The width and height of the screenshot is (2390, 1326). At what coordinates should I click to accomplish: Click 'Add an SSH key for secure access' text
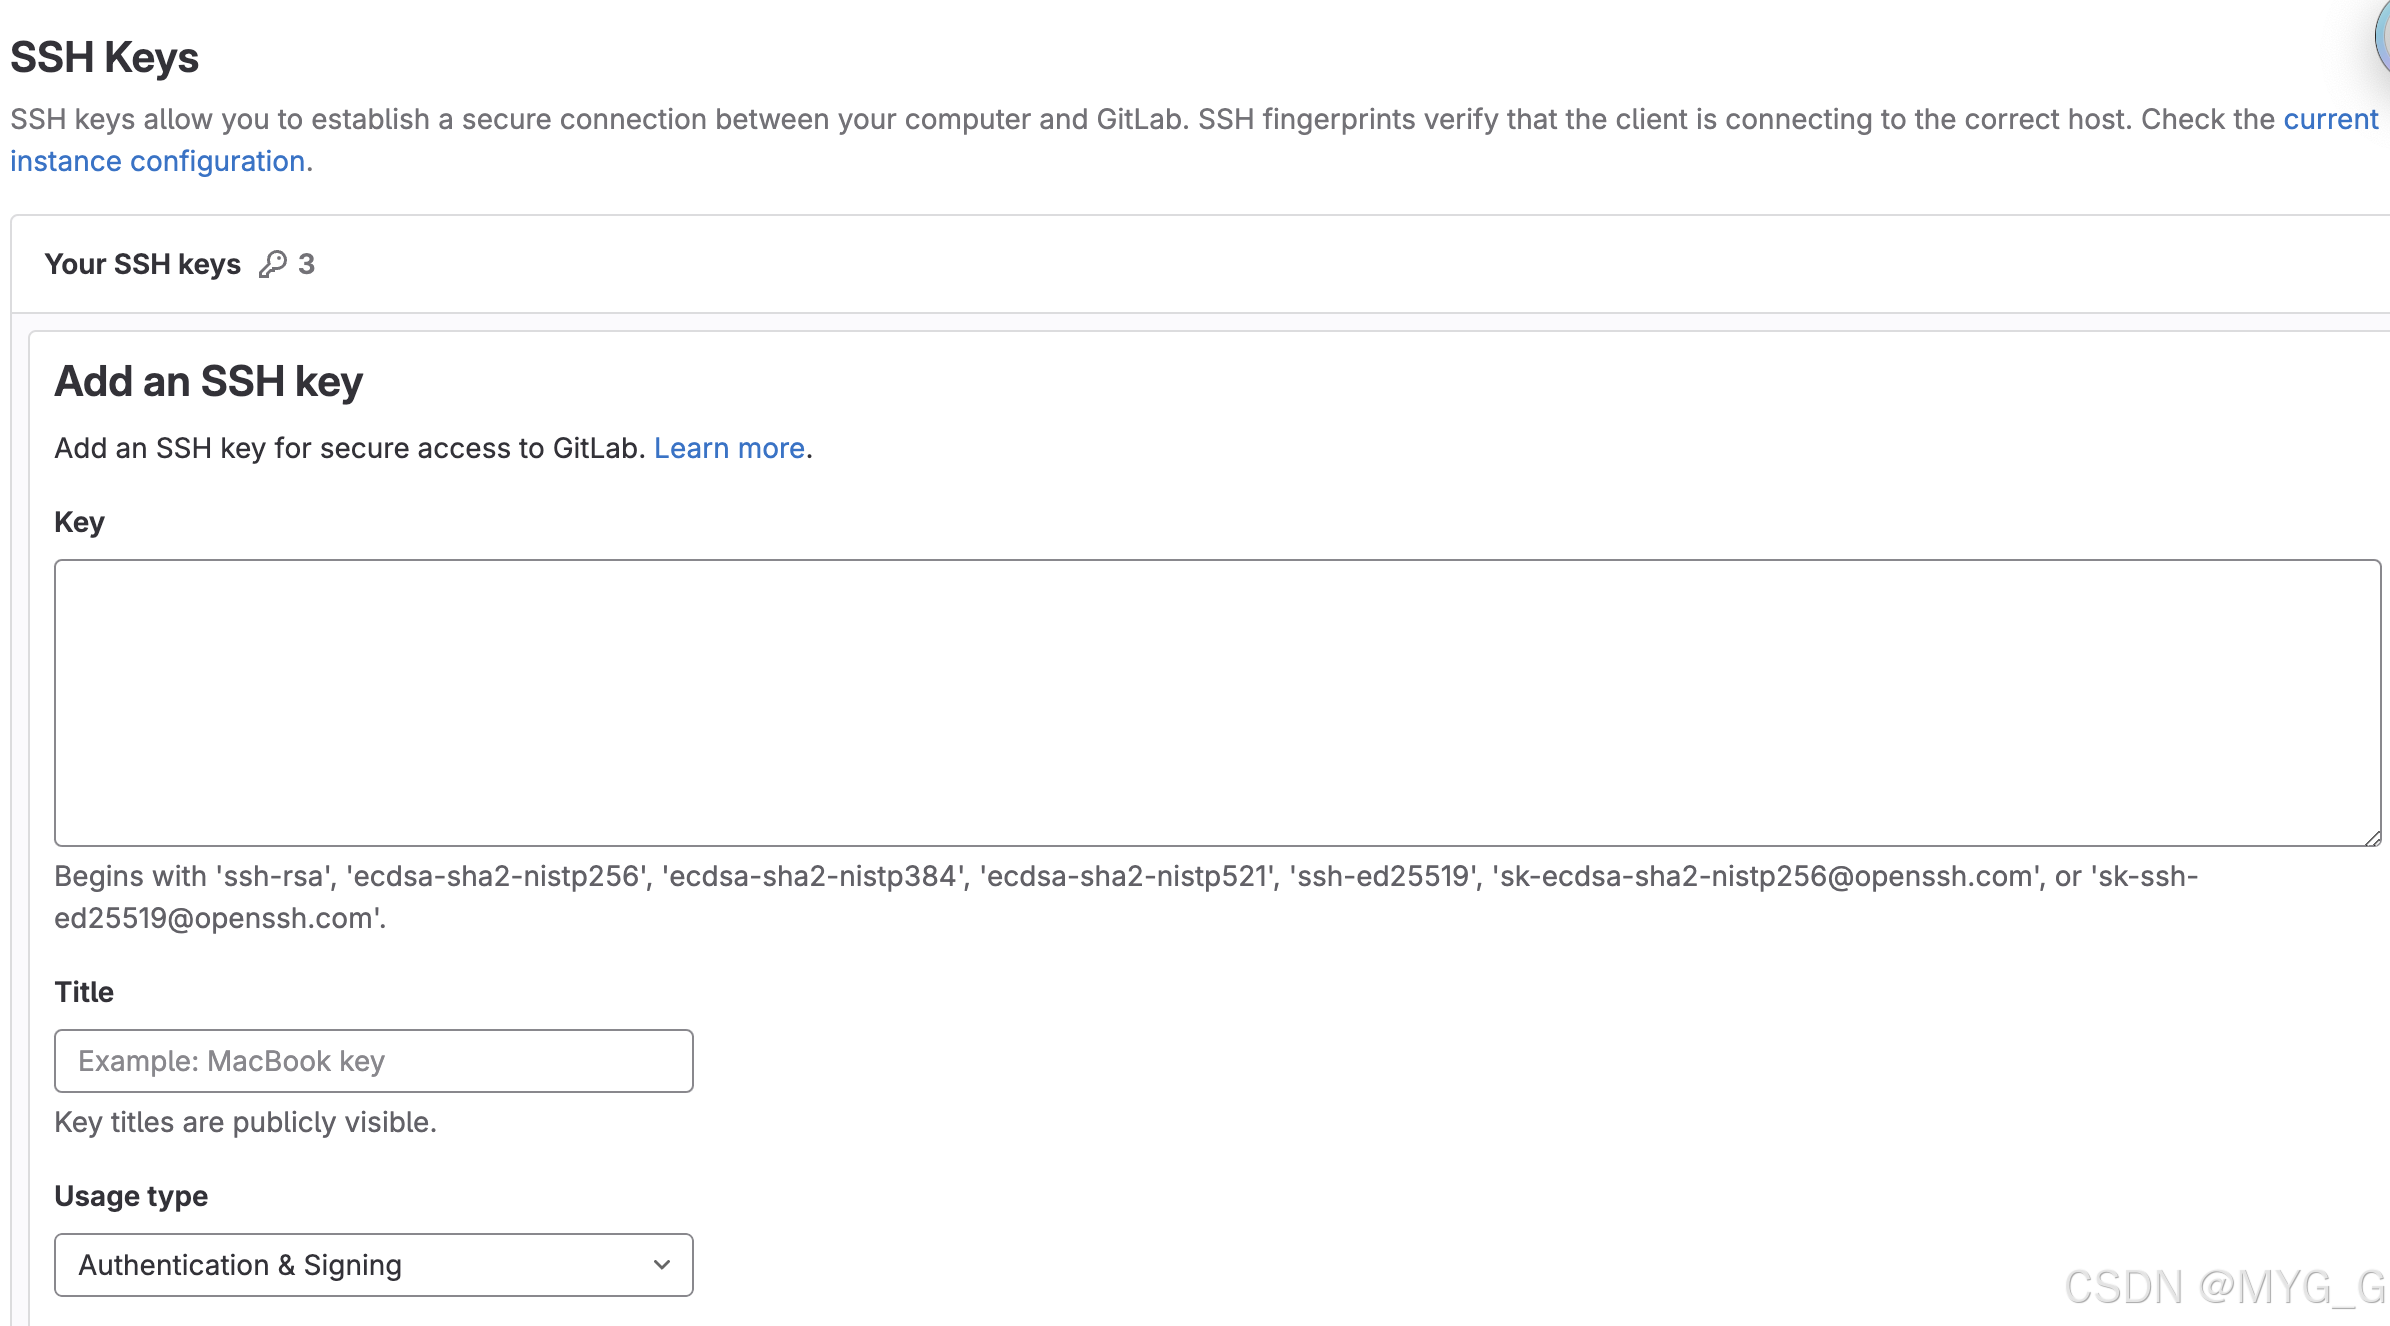(349, 448)
